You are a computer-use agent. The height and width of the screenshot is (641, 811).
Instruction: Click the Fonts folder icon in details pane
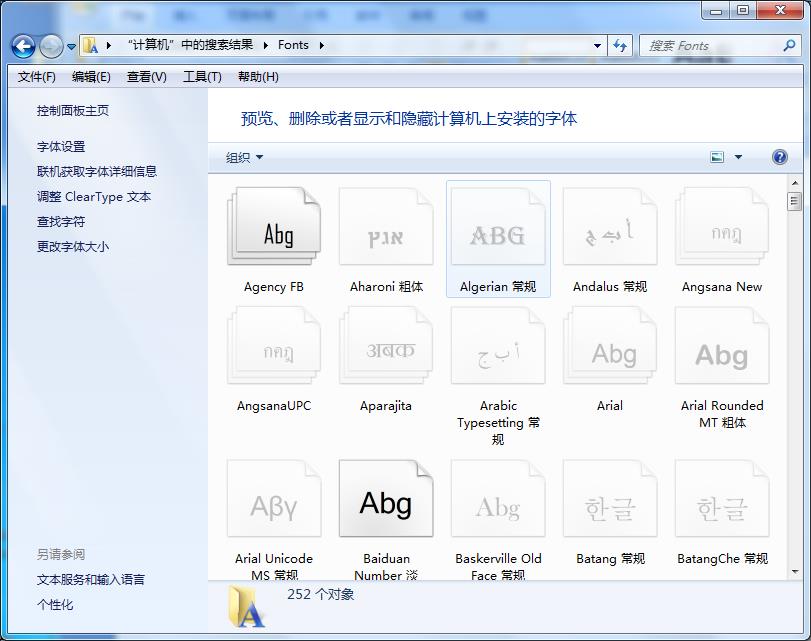pyautogui.click(x=247, y=606)
